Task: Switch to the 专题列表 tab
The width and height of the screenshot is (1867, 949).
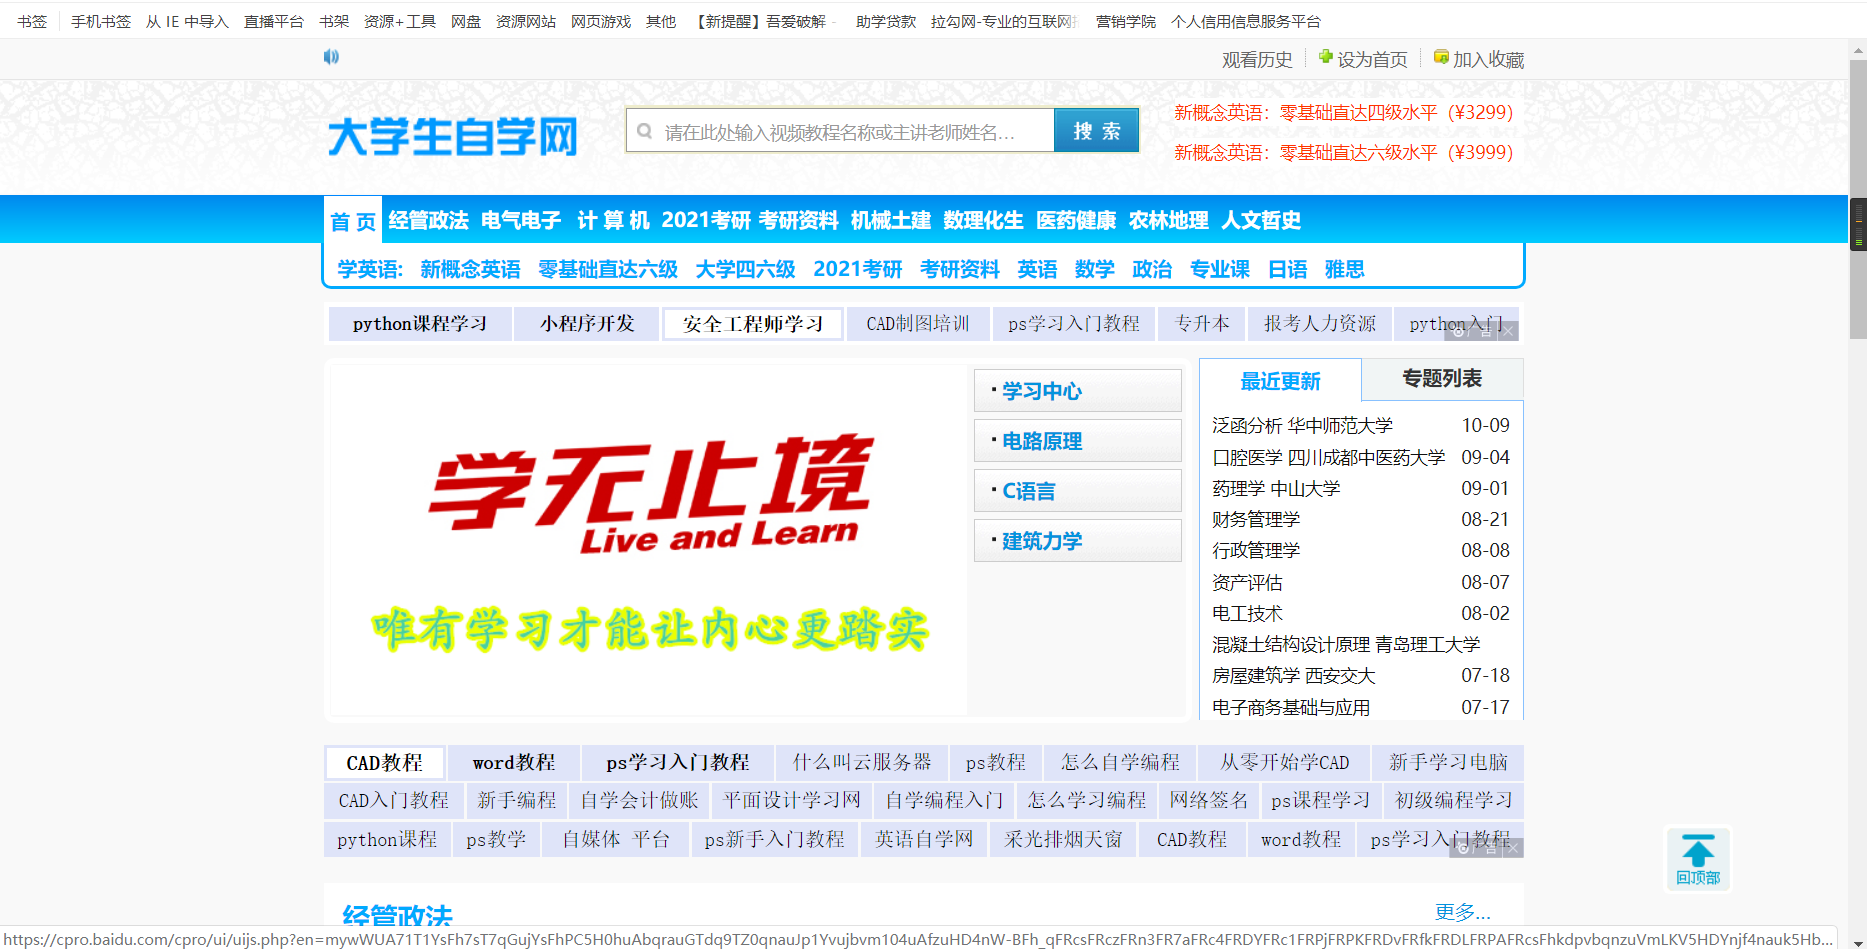Action: click(1442, 379)
